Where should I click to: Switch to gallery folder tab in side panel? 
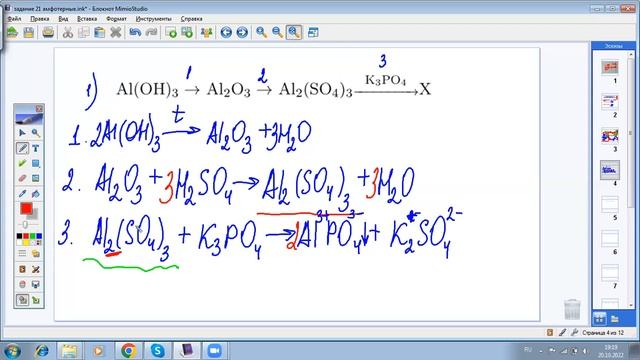click(614, 318)
